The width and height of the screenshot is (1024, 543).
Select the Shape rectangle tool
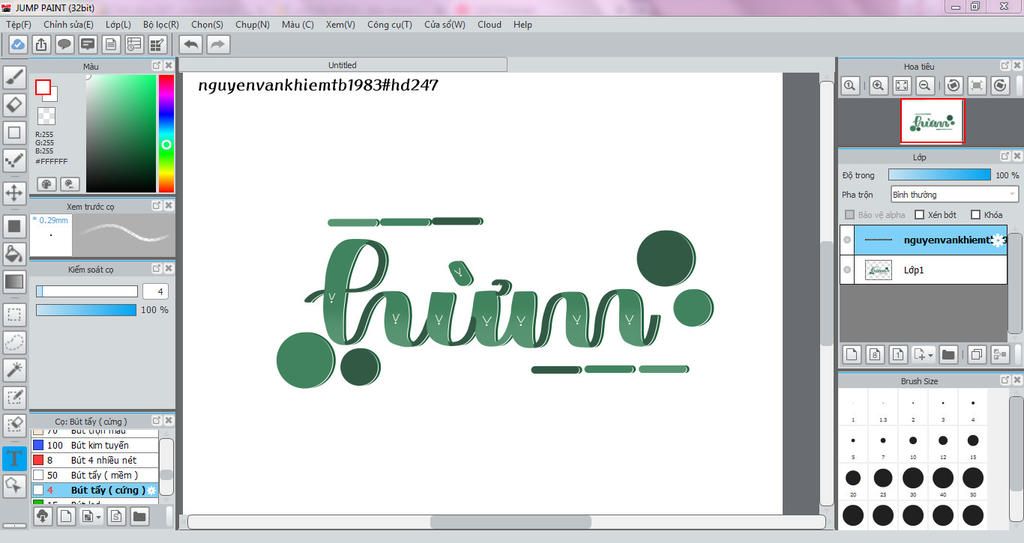pos(14,132)
